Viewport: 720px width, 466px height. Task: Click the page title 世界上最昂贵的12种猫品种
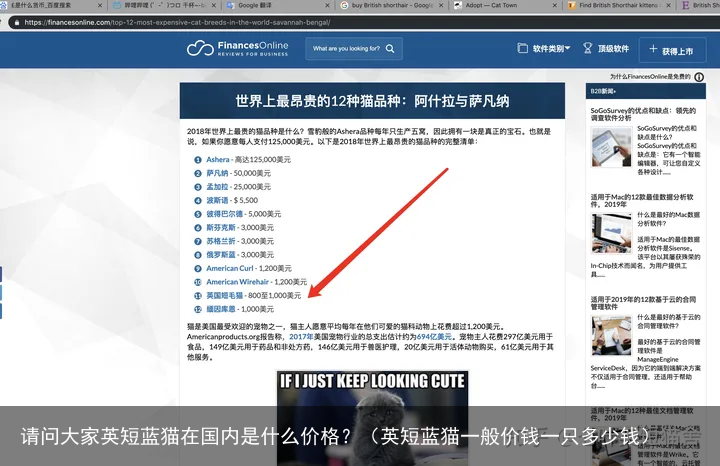point(372,101)
